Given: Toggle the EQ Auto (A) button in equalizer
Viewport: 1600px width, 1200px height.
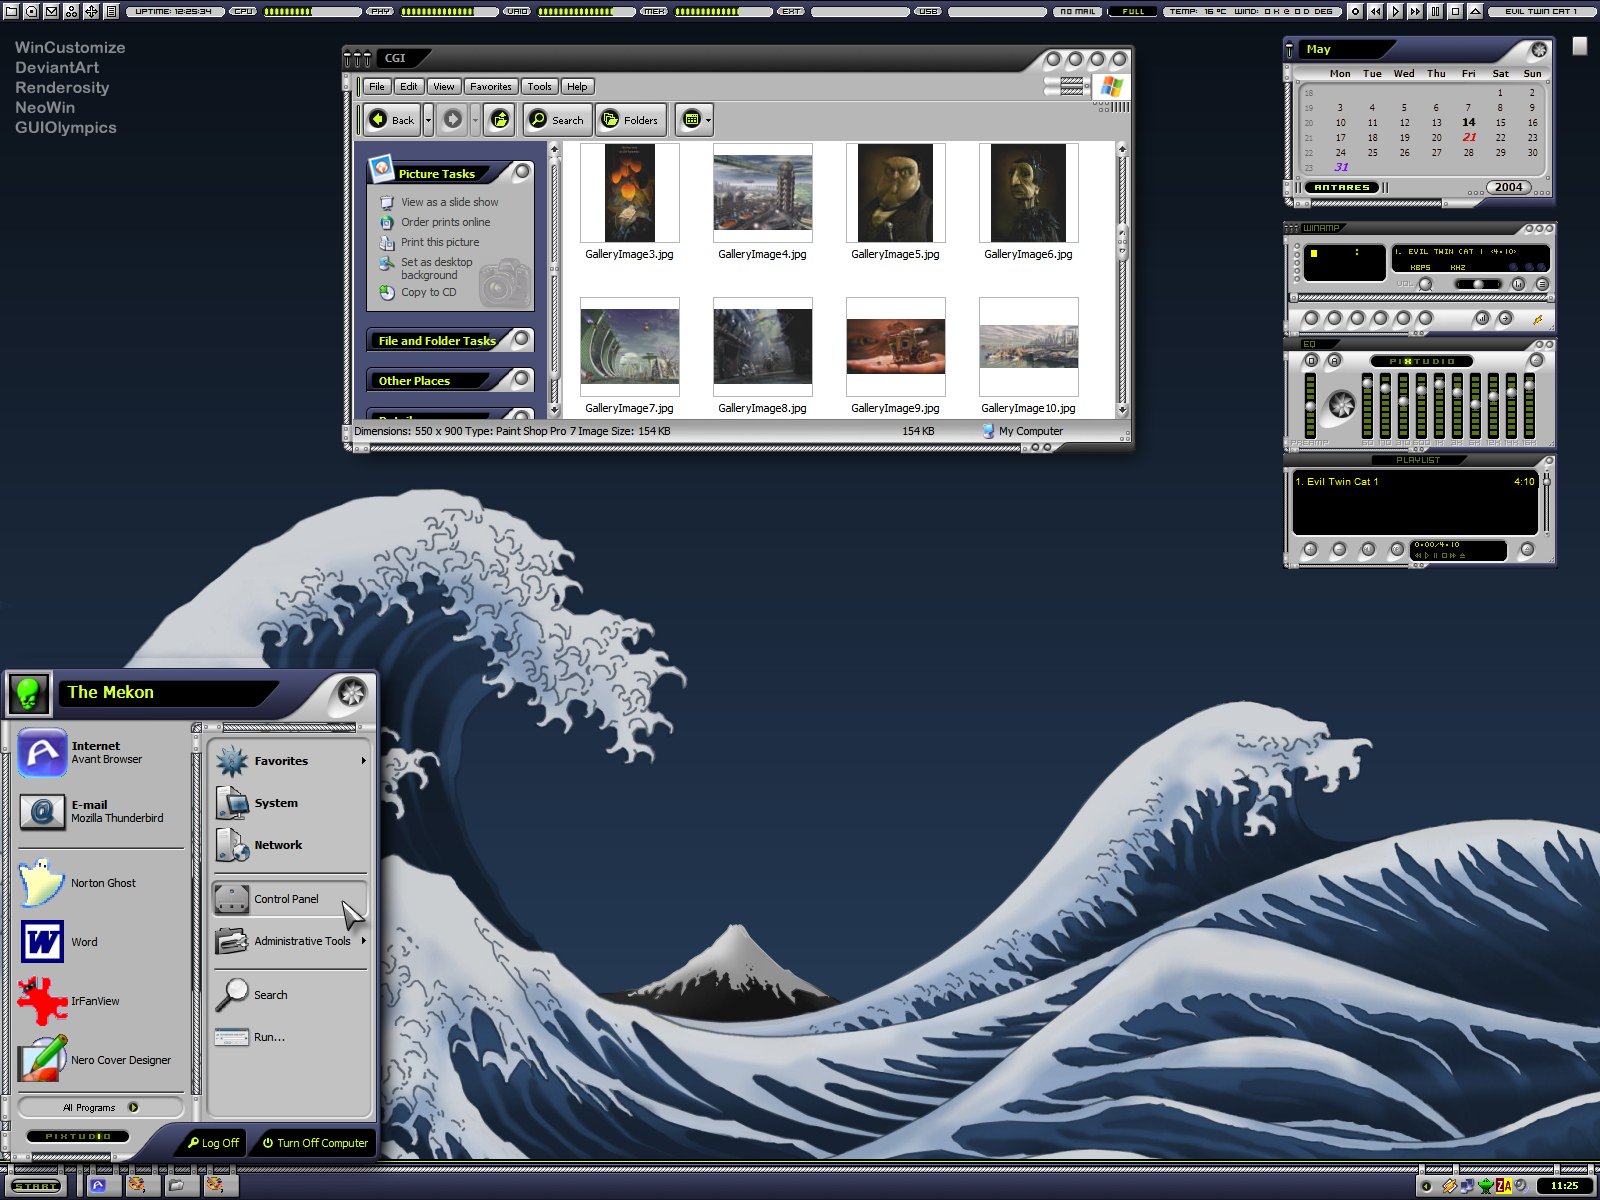Looking at the screenshot, I should (1333, 360).
